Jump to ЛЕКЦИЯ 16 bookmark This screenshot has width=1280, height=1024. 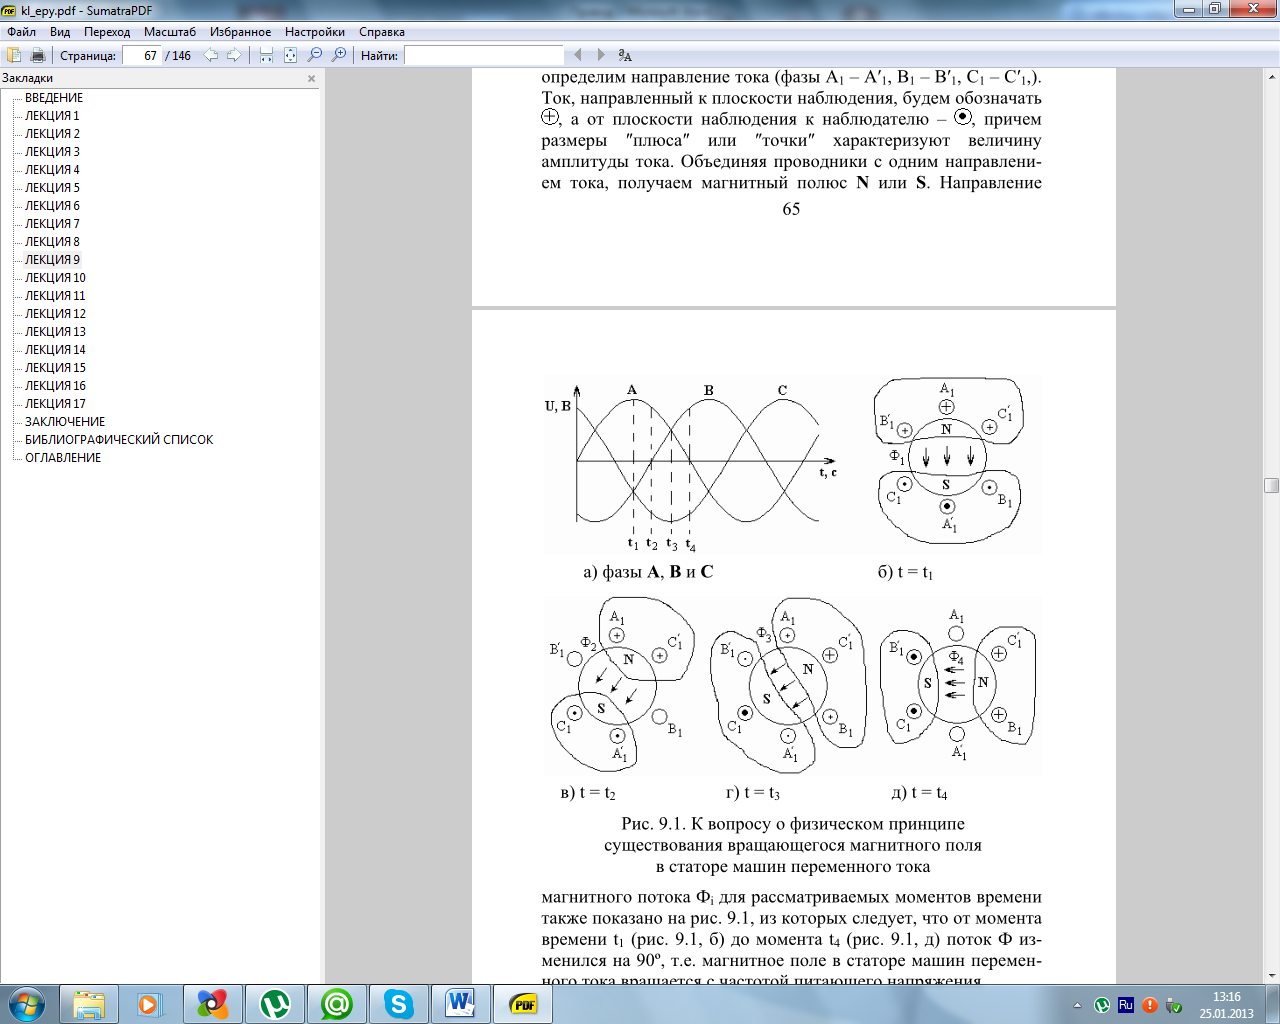click(55, 386)
